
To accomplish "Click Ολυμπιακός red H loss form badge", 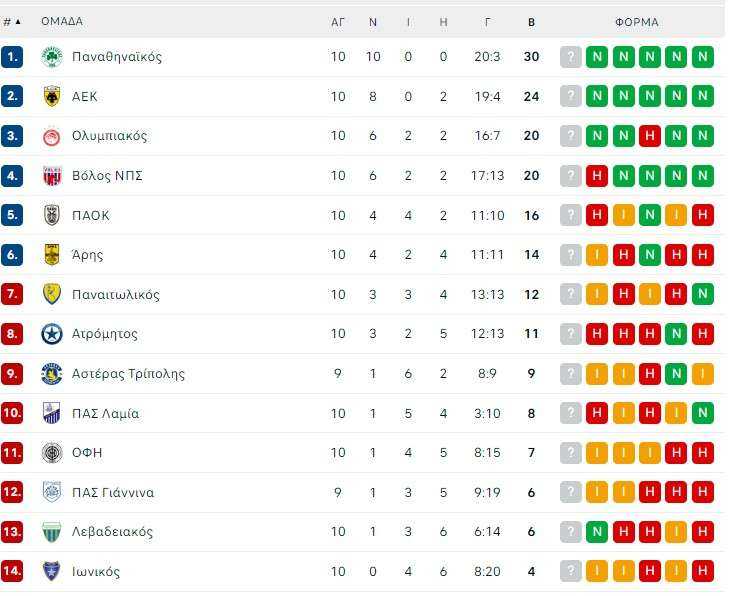I will tap(650, 136).
